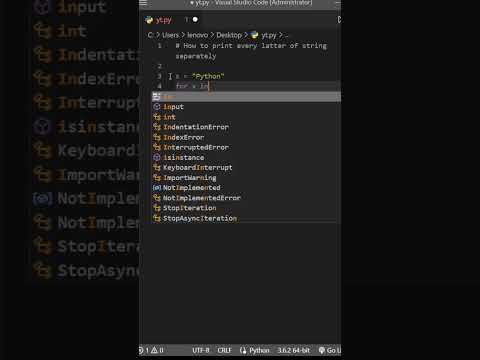Click the class icon beside 'InterruptedError'
Image resolution: width=480 pixels, height=360 pixels.
coord(157,147)
